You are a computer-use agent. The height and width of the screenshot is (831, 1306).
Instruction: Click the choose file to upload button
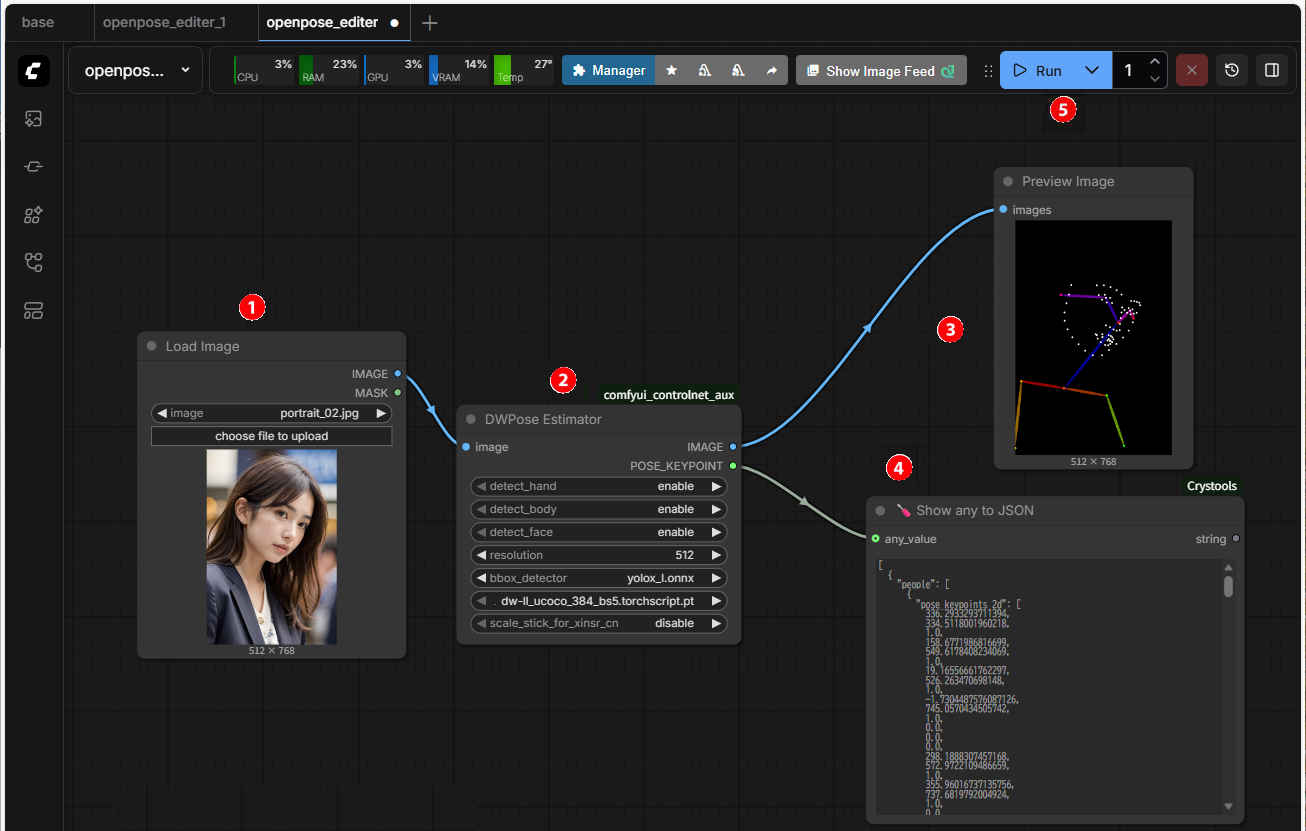(x=271, y=436)
